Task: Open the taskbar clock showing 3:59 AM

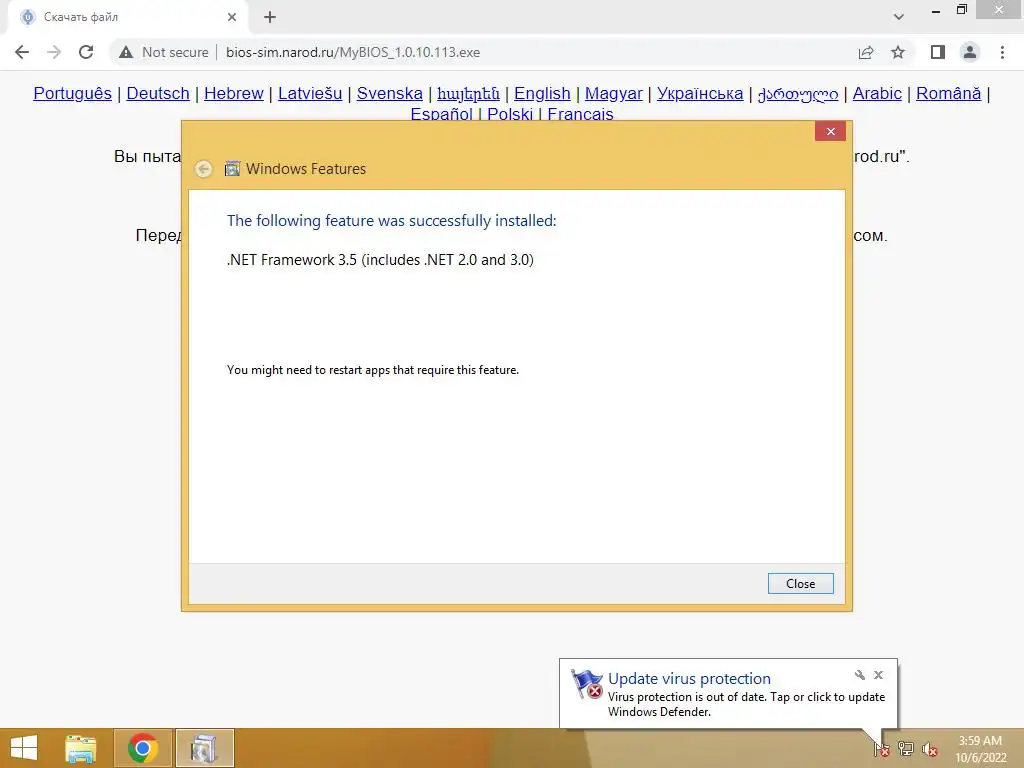Action: [980, 749]
